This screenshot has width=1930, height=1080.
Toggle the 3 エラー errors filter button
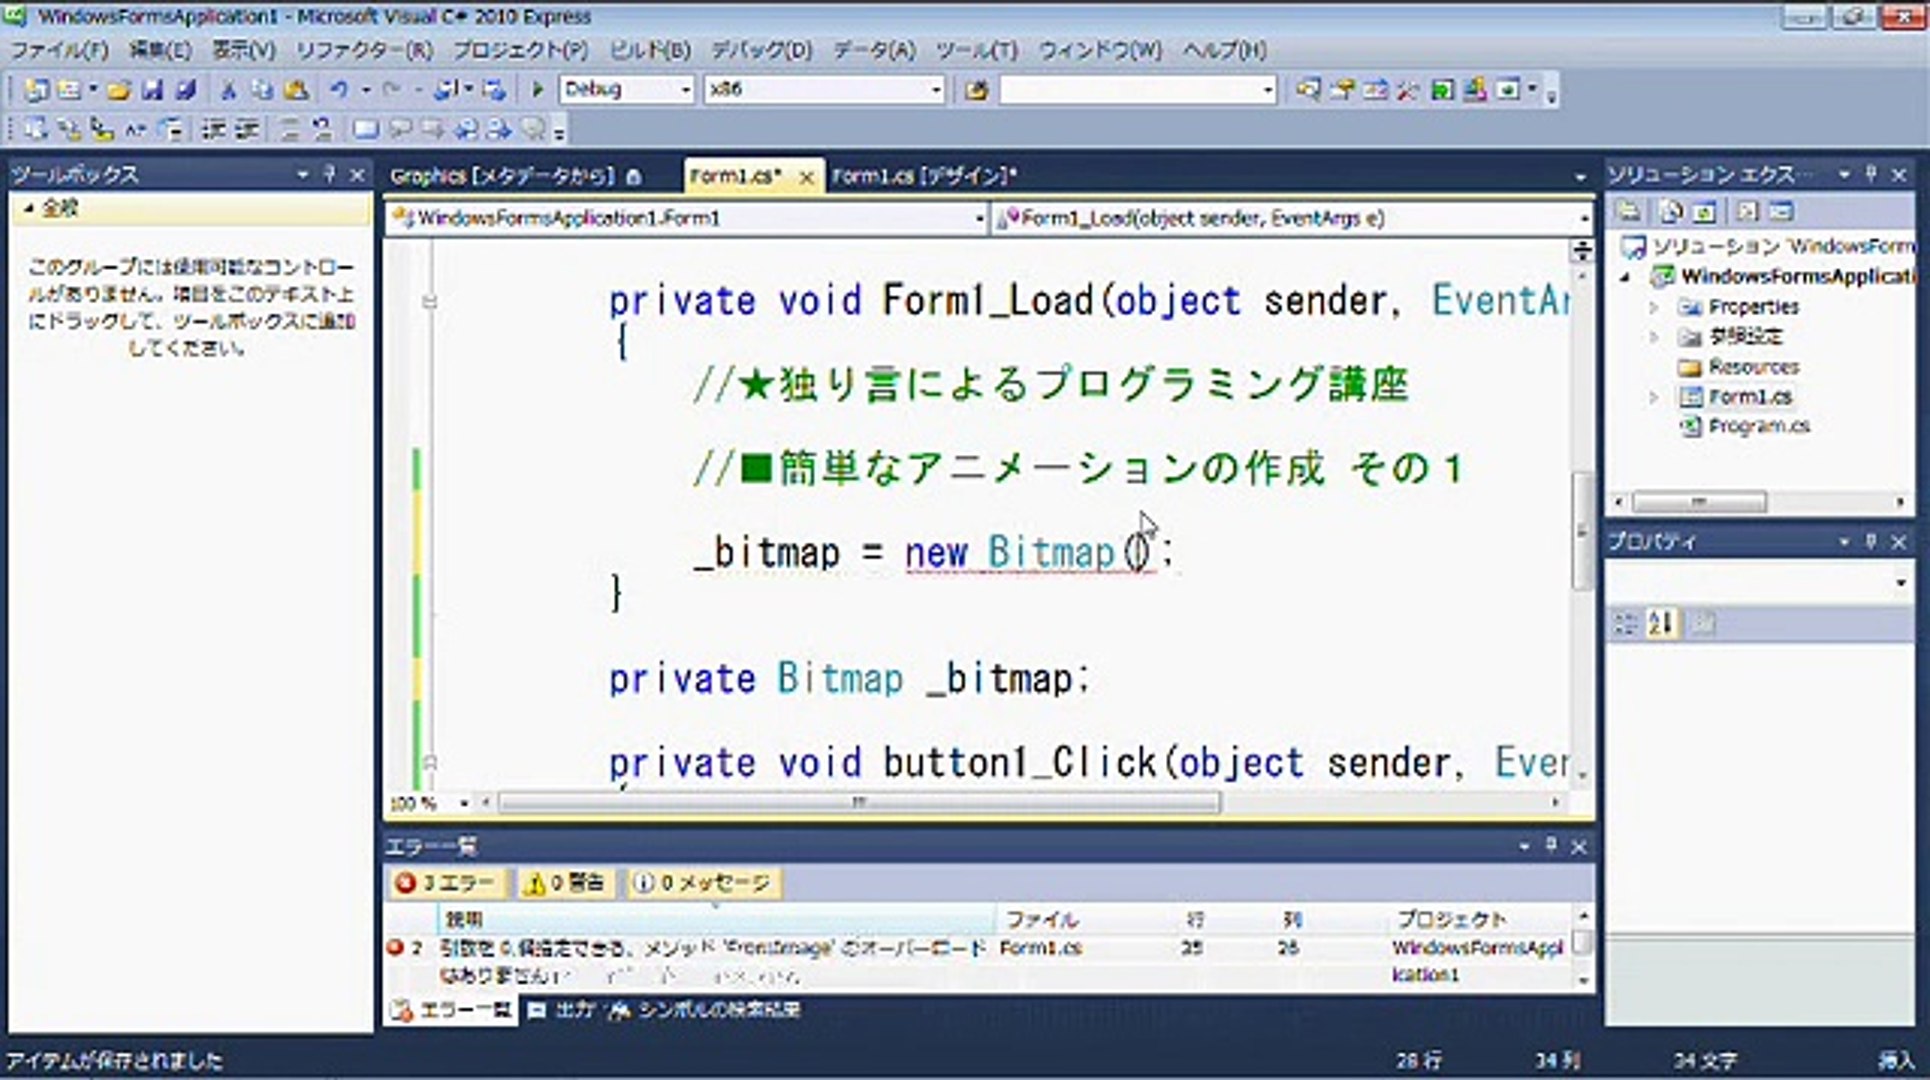click(x=445, y=883)
